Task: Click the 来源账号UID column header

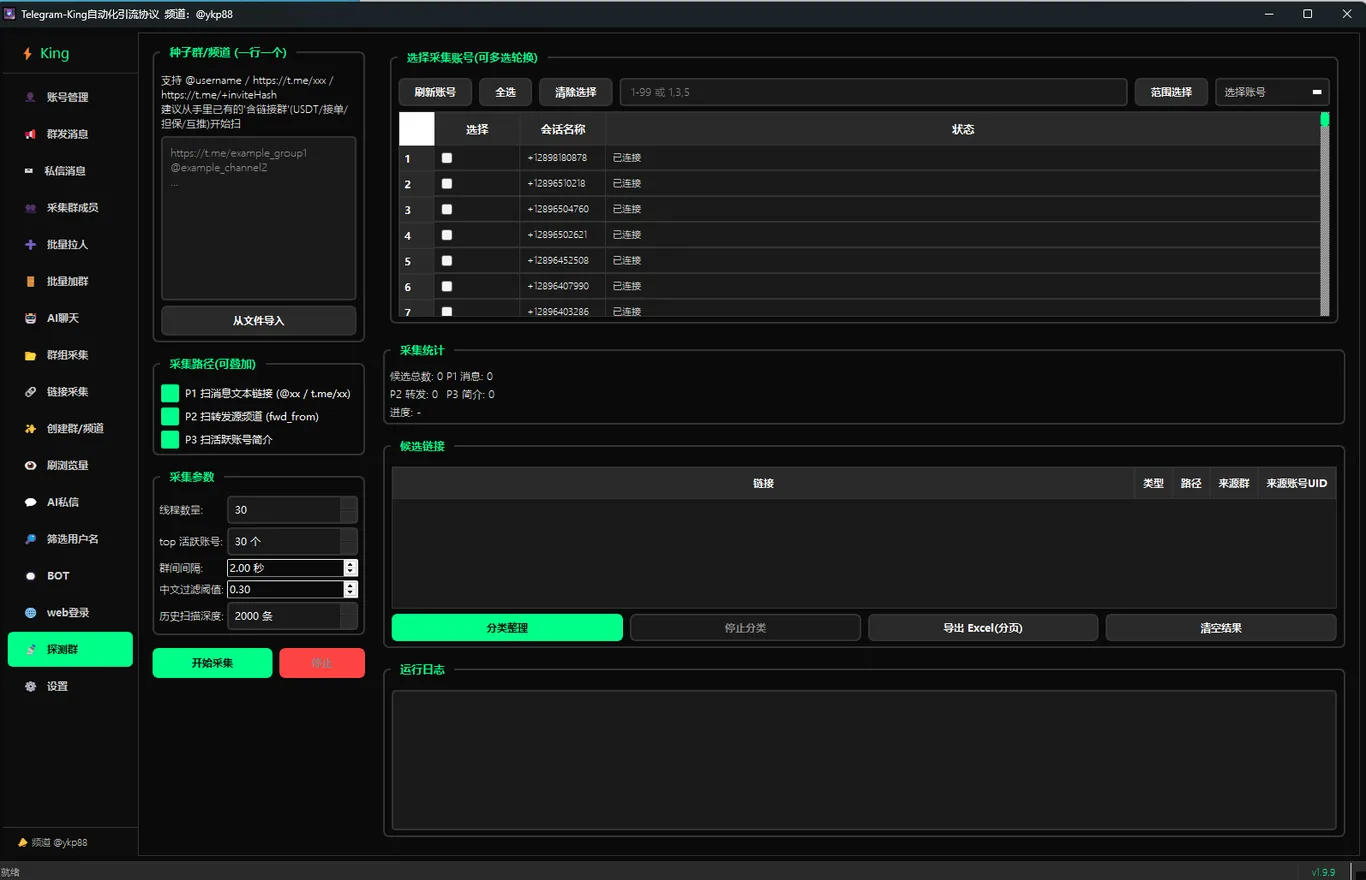Action: (x=1297, y=483)
